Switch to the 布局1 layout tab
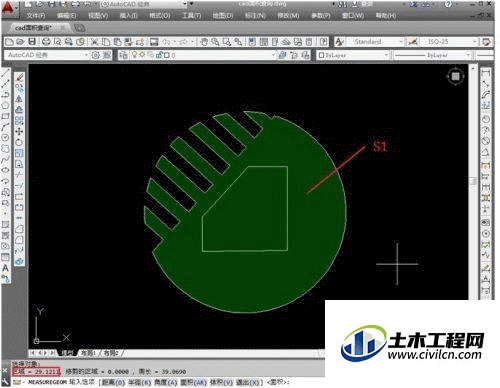 click(x=88, y=353)
